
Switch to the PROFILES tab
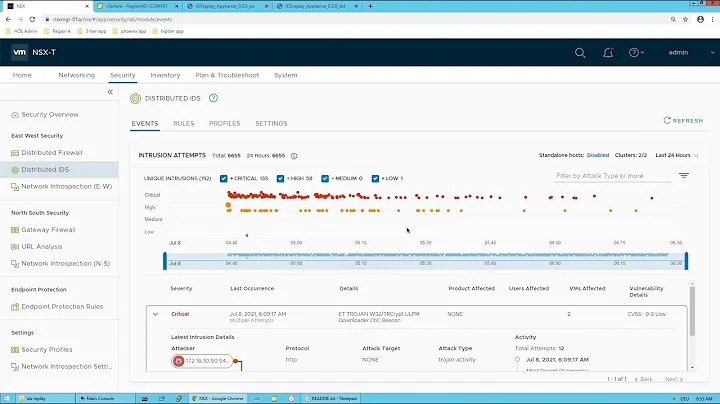(x=225, y=123)
